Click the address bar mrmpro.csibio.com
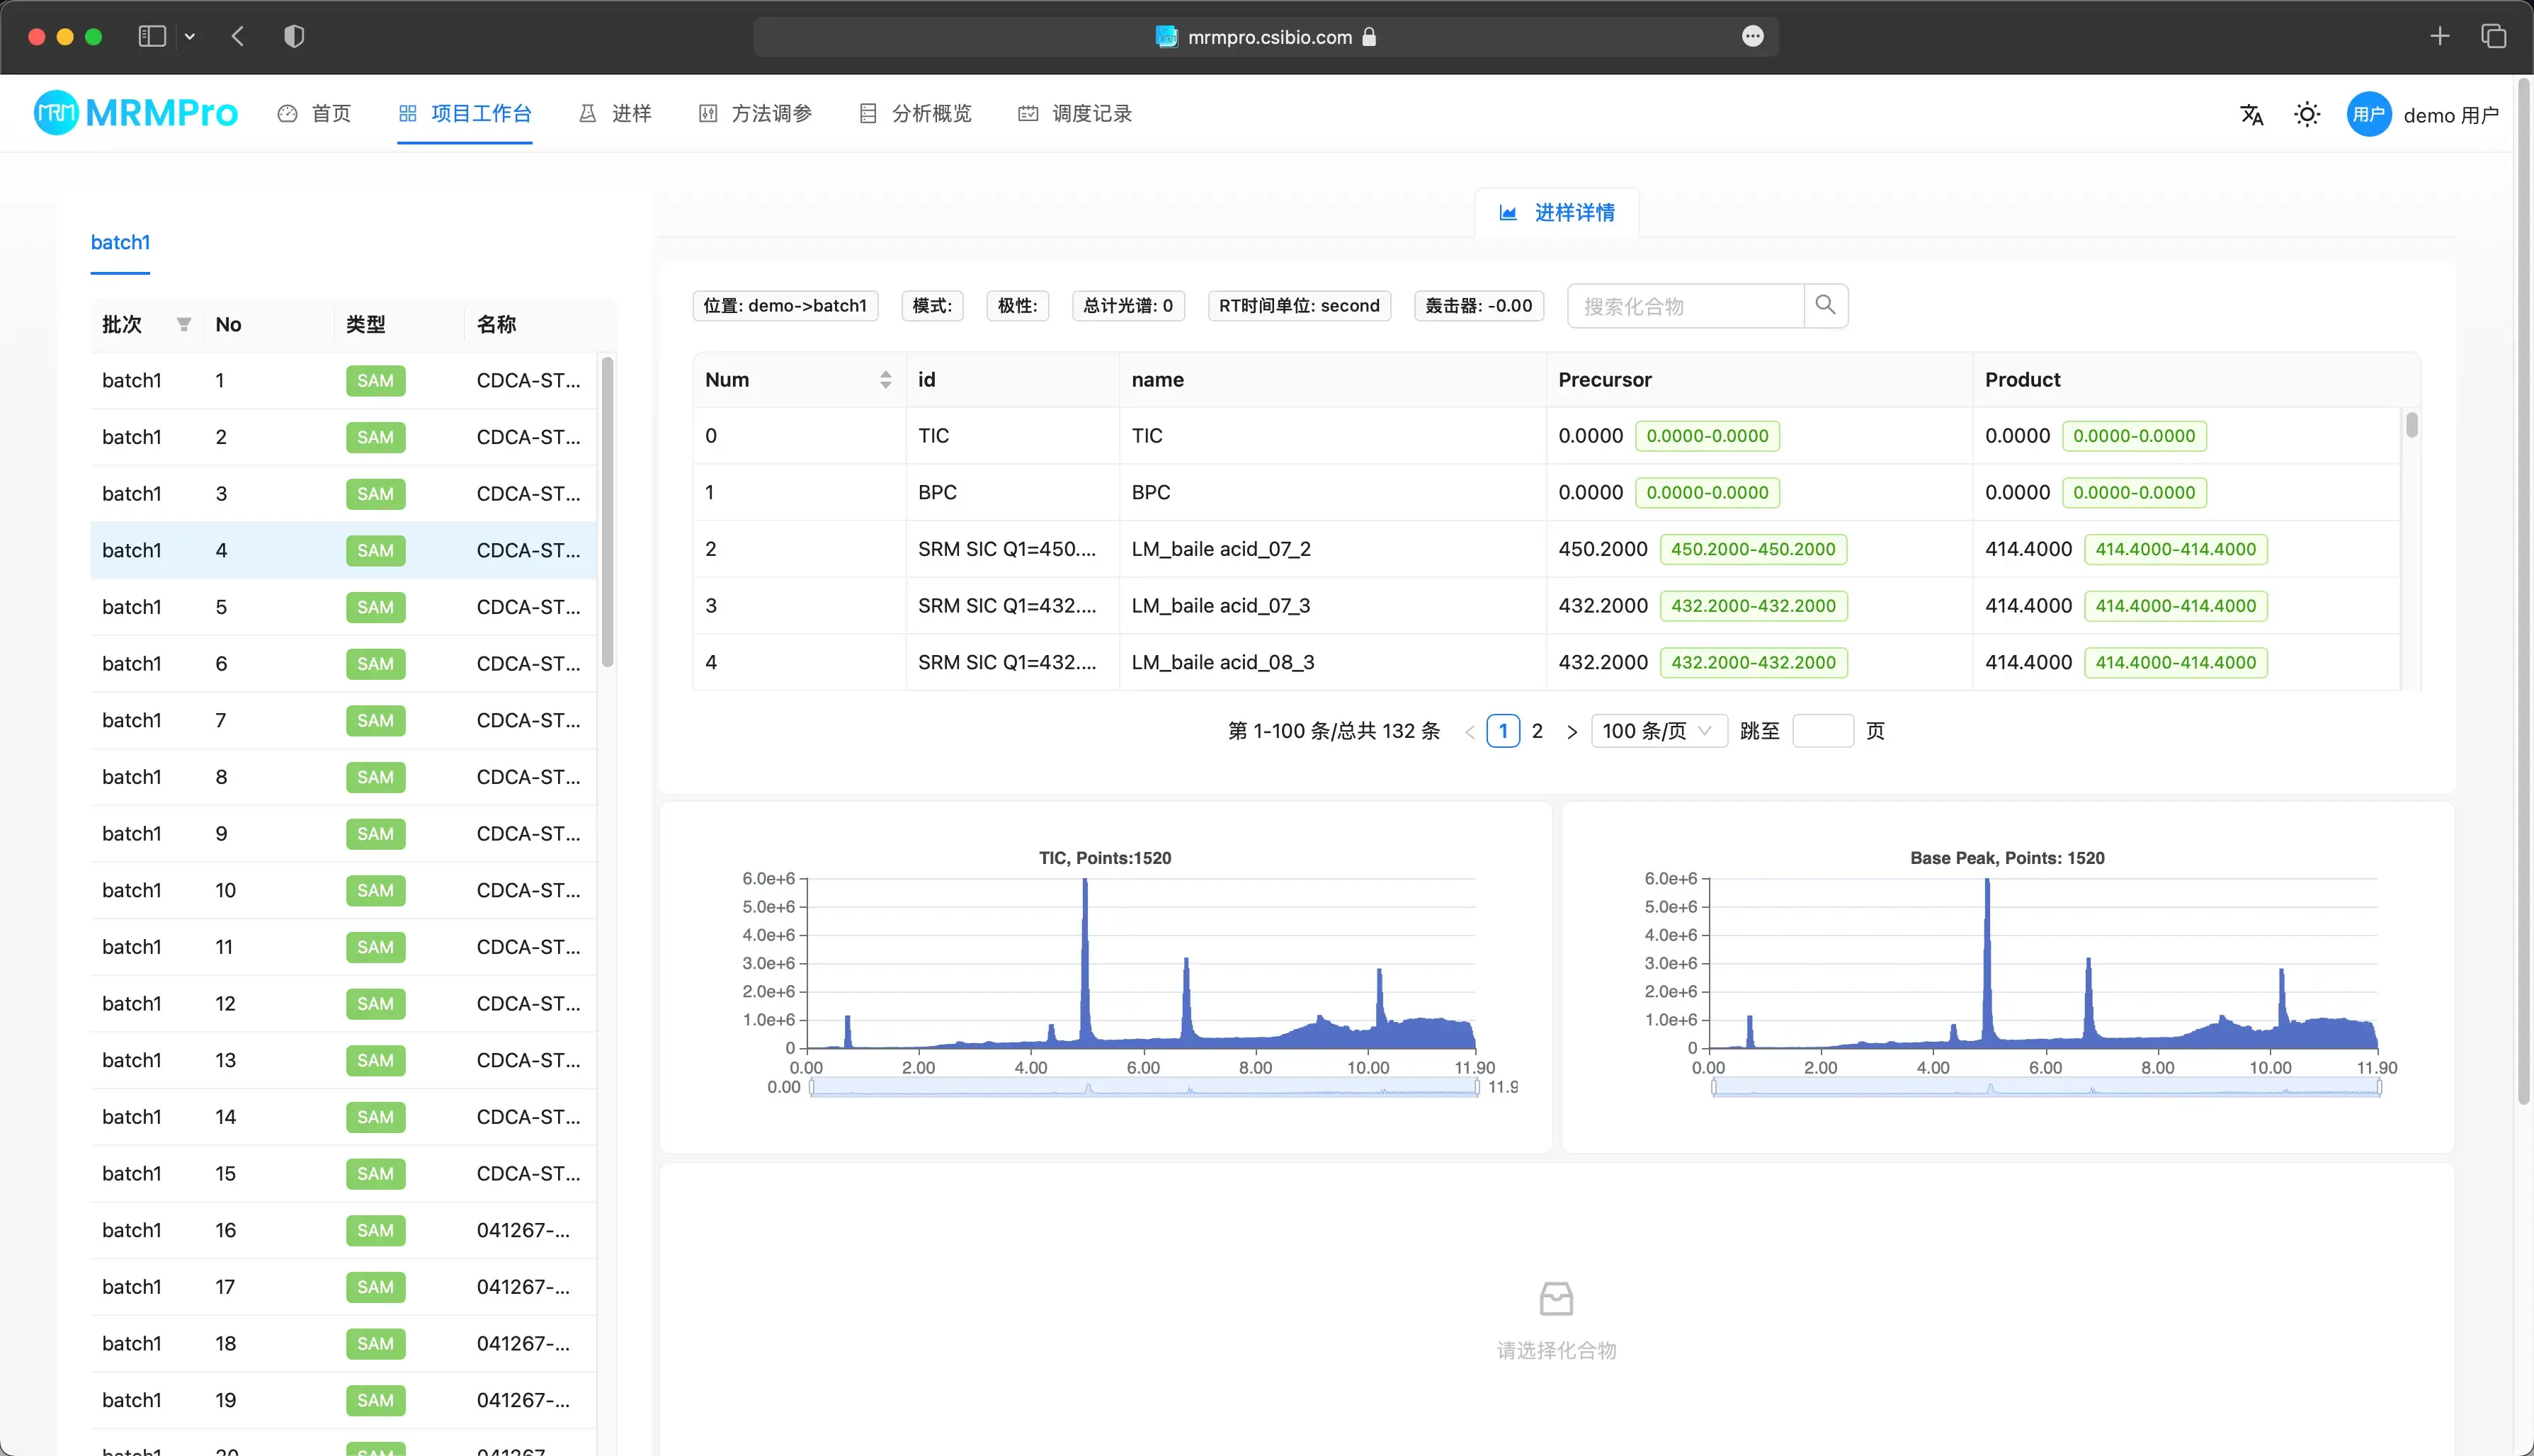Screen dimensions: 2534x1456 pos(1265,37)
